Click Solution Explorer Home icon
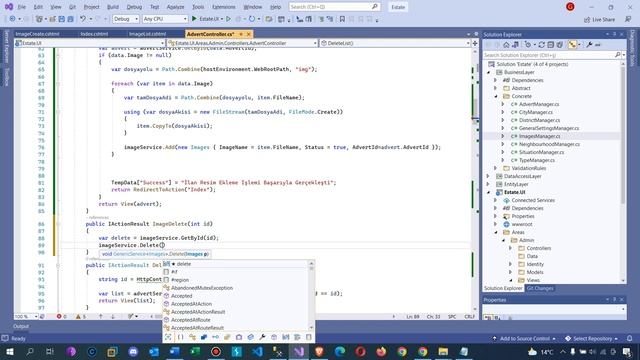 point(506,45)
